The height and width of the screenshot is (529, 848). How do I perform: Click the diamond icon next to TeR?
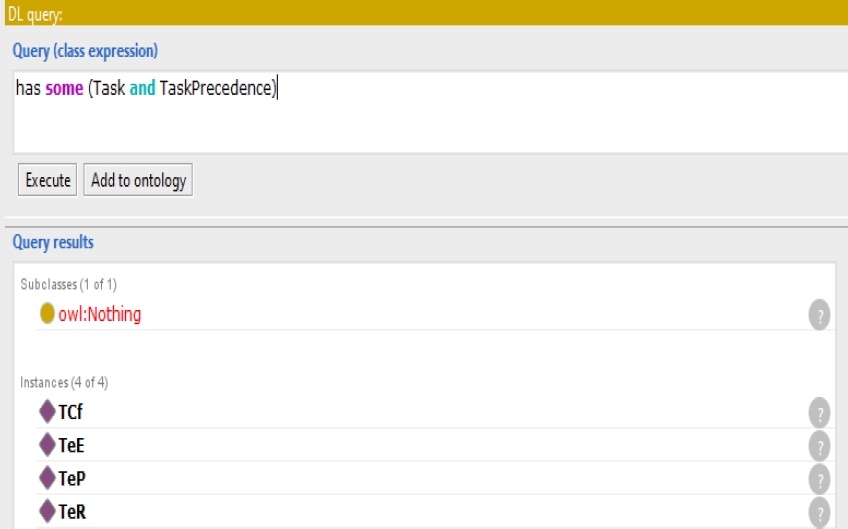click(47, 511)
